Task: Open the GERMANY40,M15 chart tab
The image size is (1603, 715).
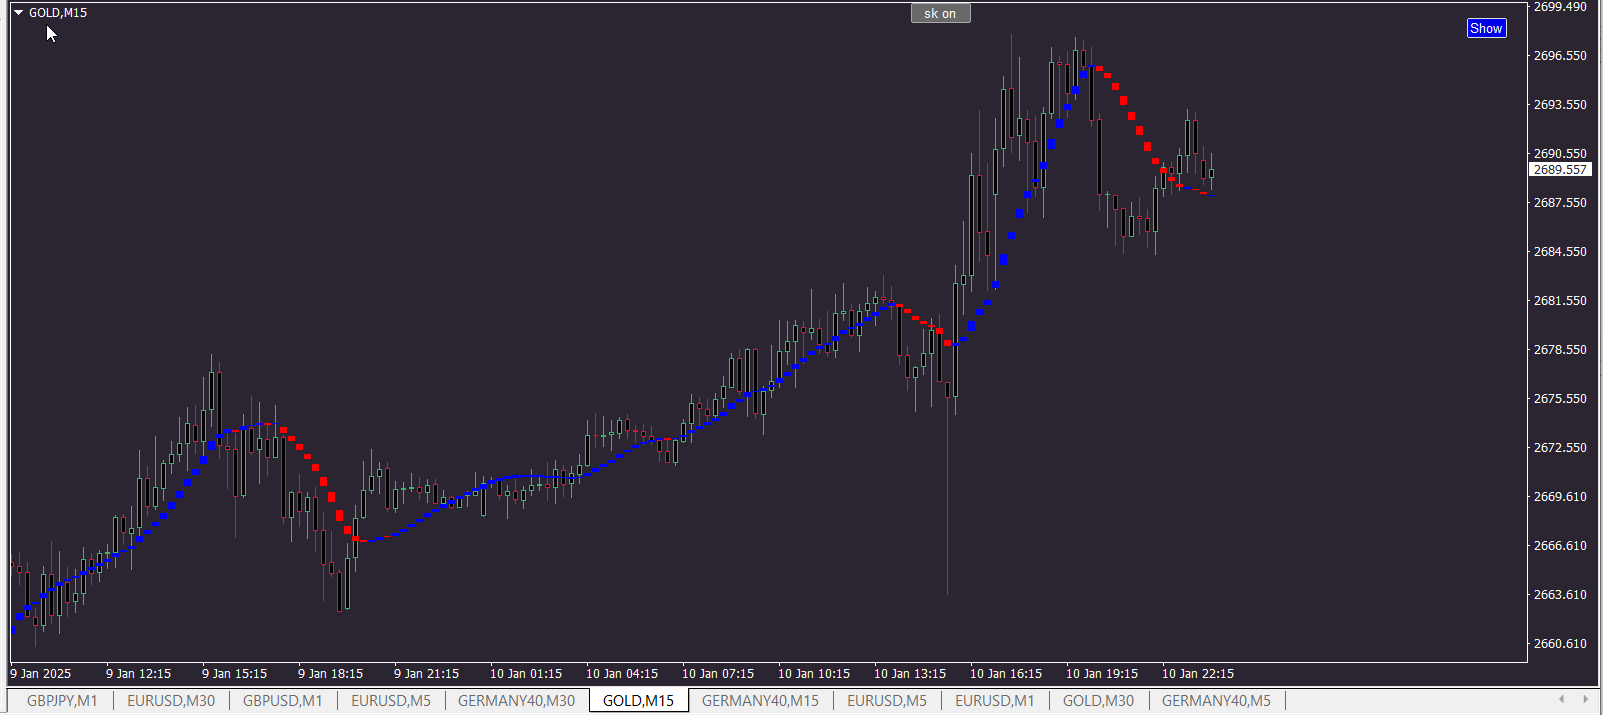Action: point(760,701)
